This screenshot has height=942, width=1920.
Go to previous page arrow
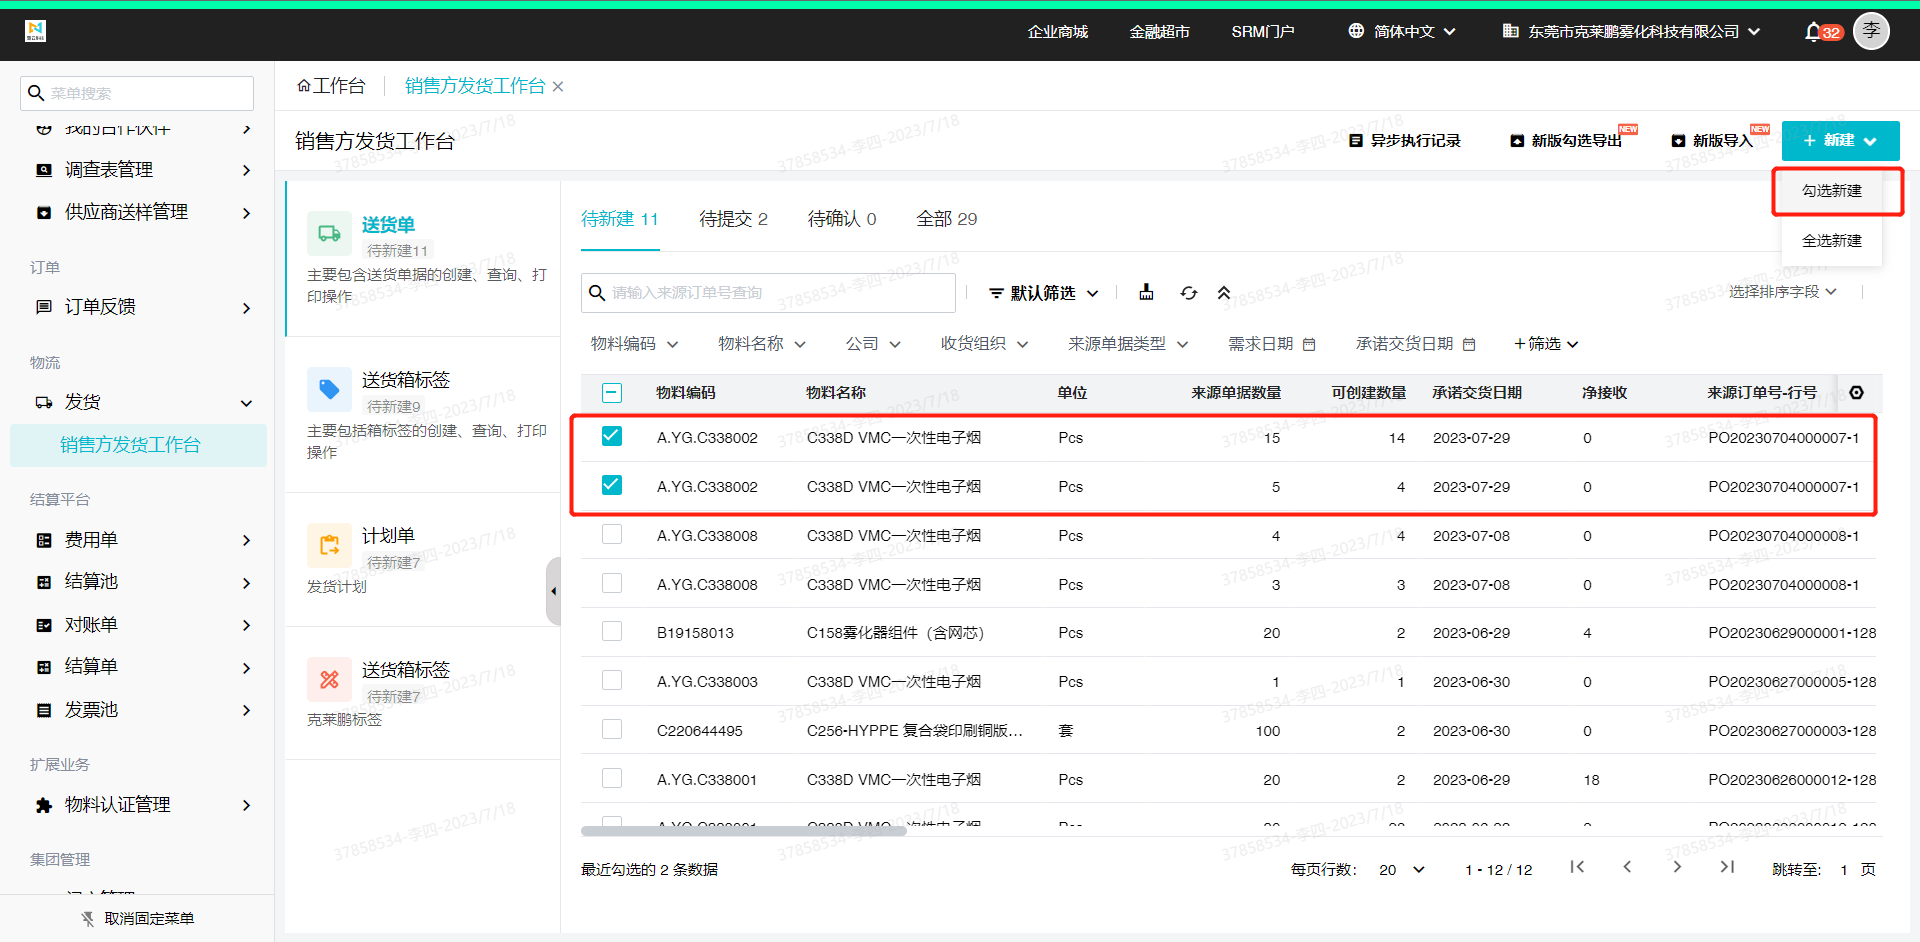[x=1627, y=867]
